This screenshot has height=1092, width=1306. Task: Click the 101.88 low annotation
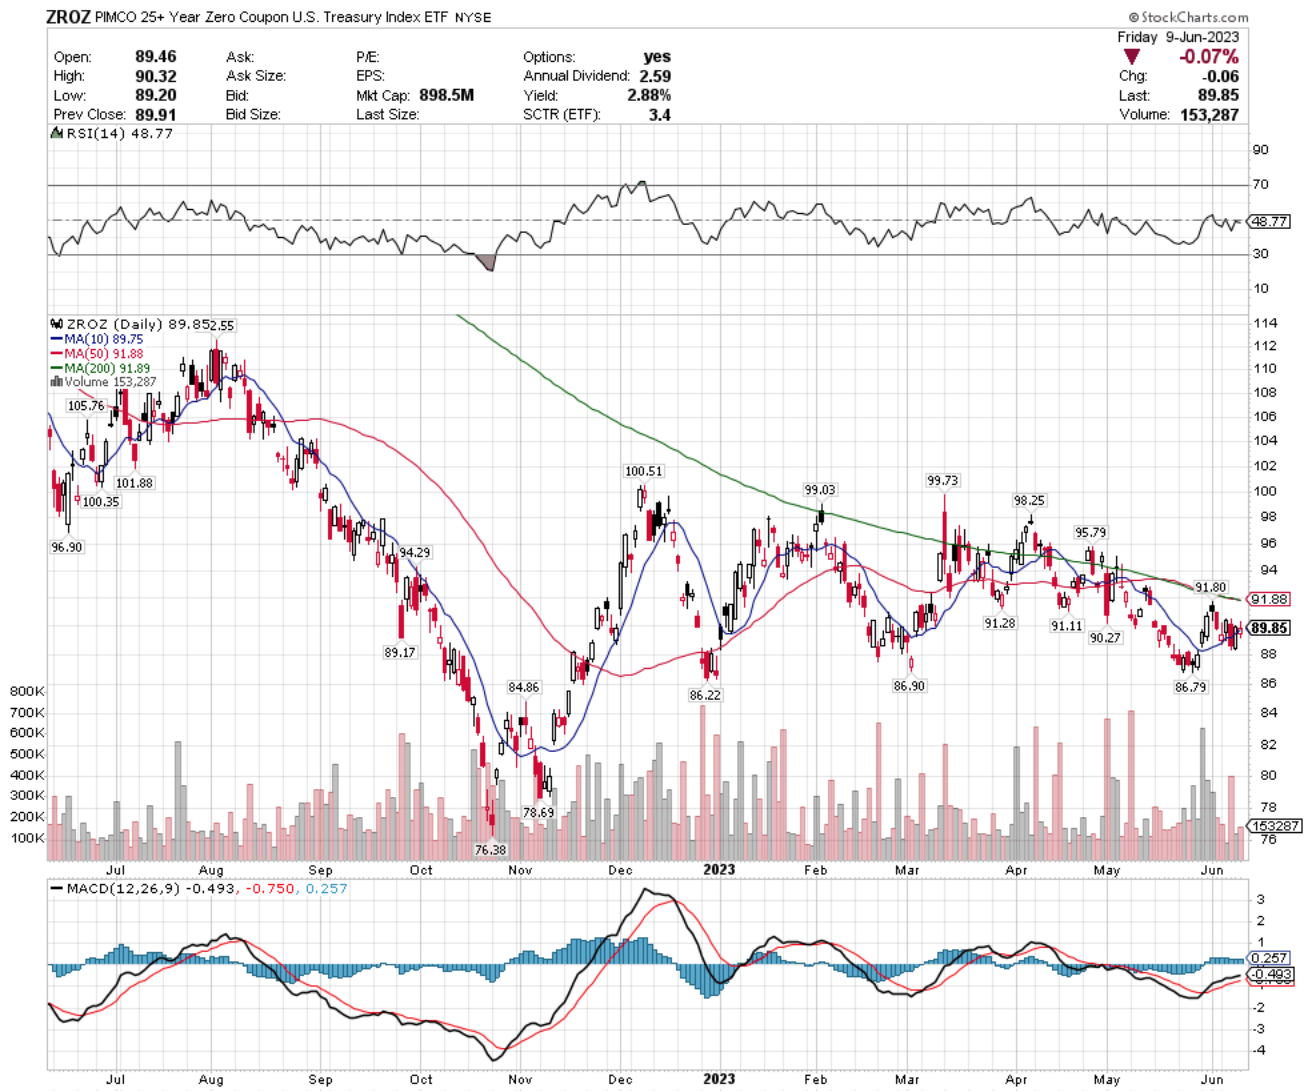click(x=134, y=483)
